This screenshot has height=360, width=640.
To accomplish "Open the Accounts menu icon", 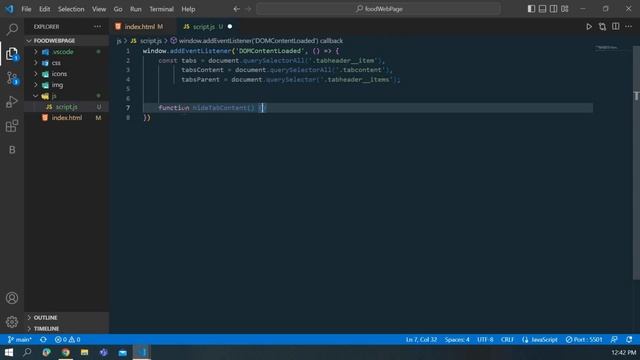I will pos(12,298).
